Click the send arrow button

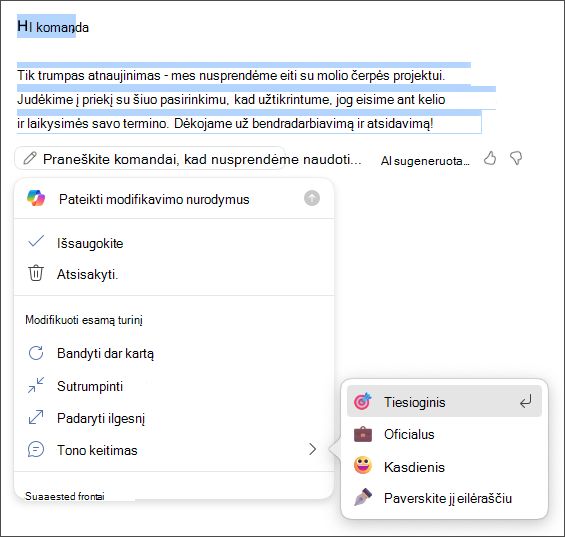pyautogui.click(x=312, y=198)
